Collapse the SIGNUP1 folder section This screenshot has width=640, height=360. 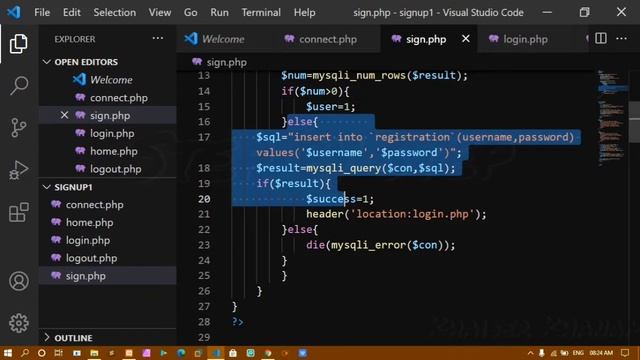click(47, 187)
